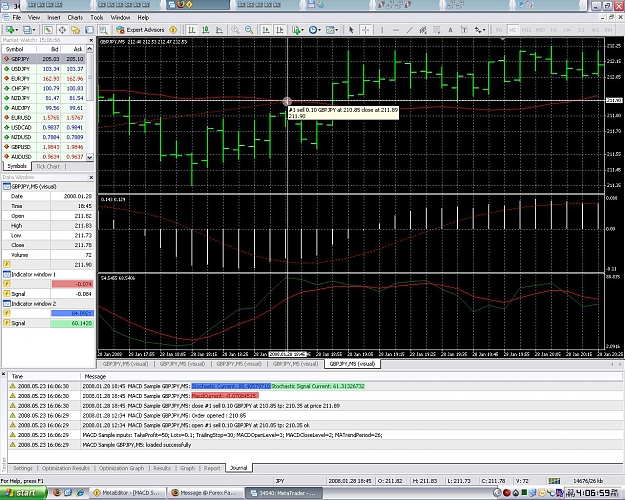This screenshot has width=625, height=500.
Task: Expand the Templates dropdown arrow
Action: 337,30
